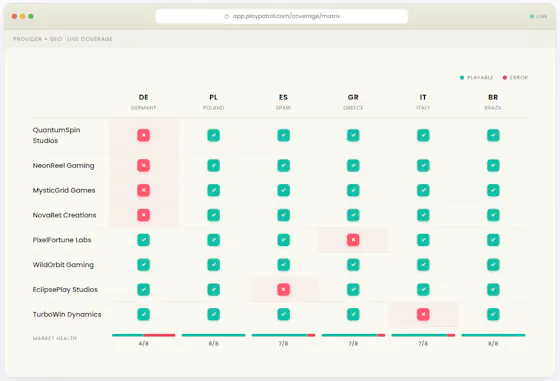Click NeonReel Gaming check icon under Spain
This screenshot has height=381, width=560.
click(284, 165)
